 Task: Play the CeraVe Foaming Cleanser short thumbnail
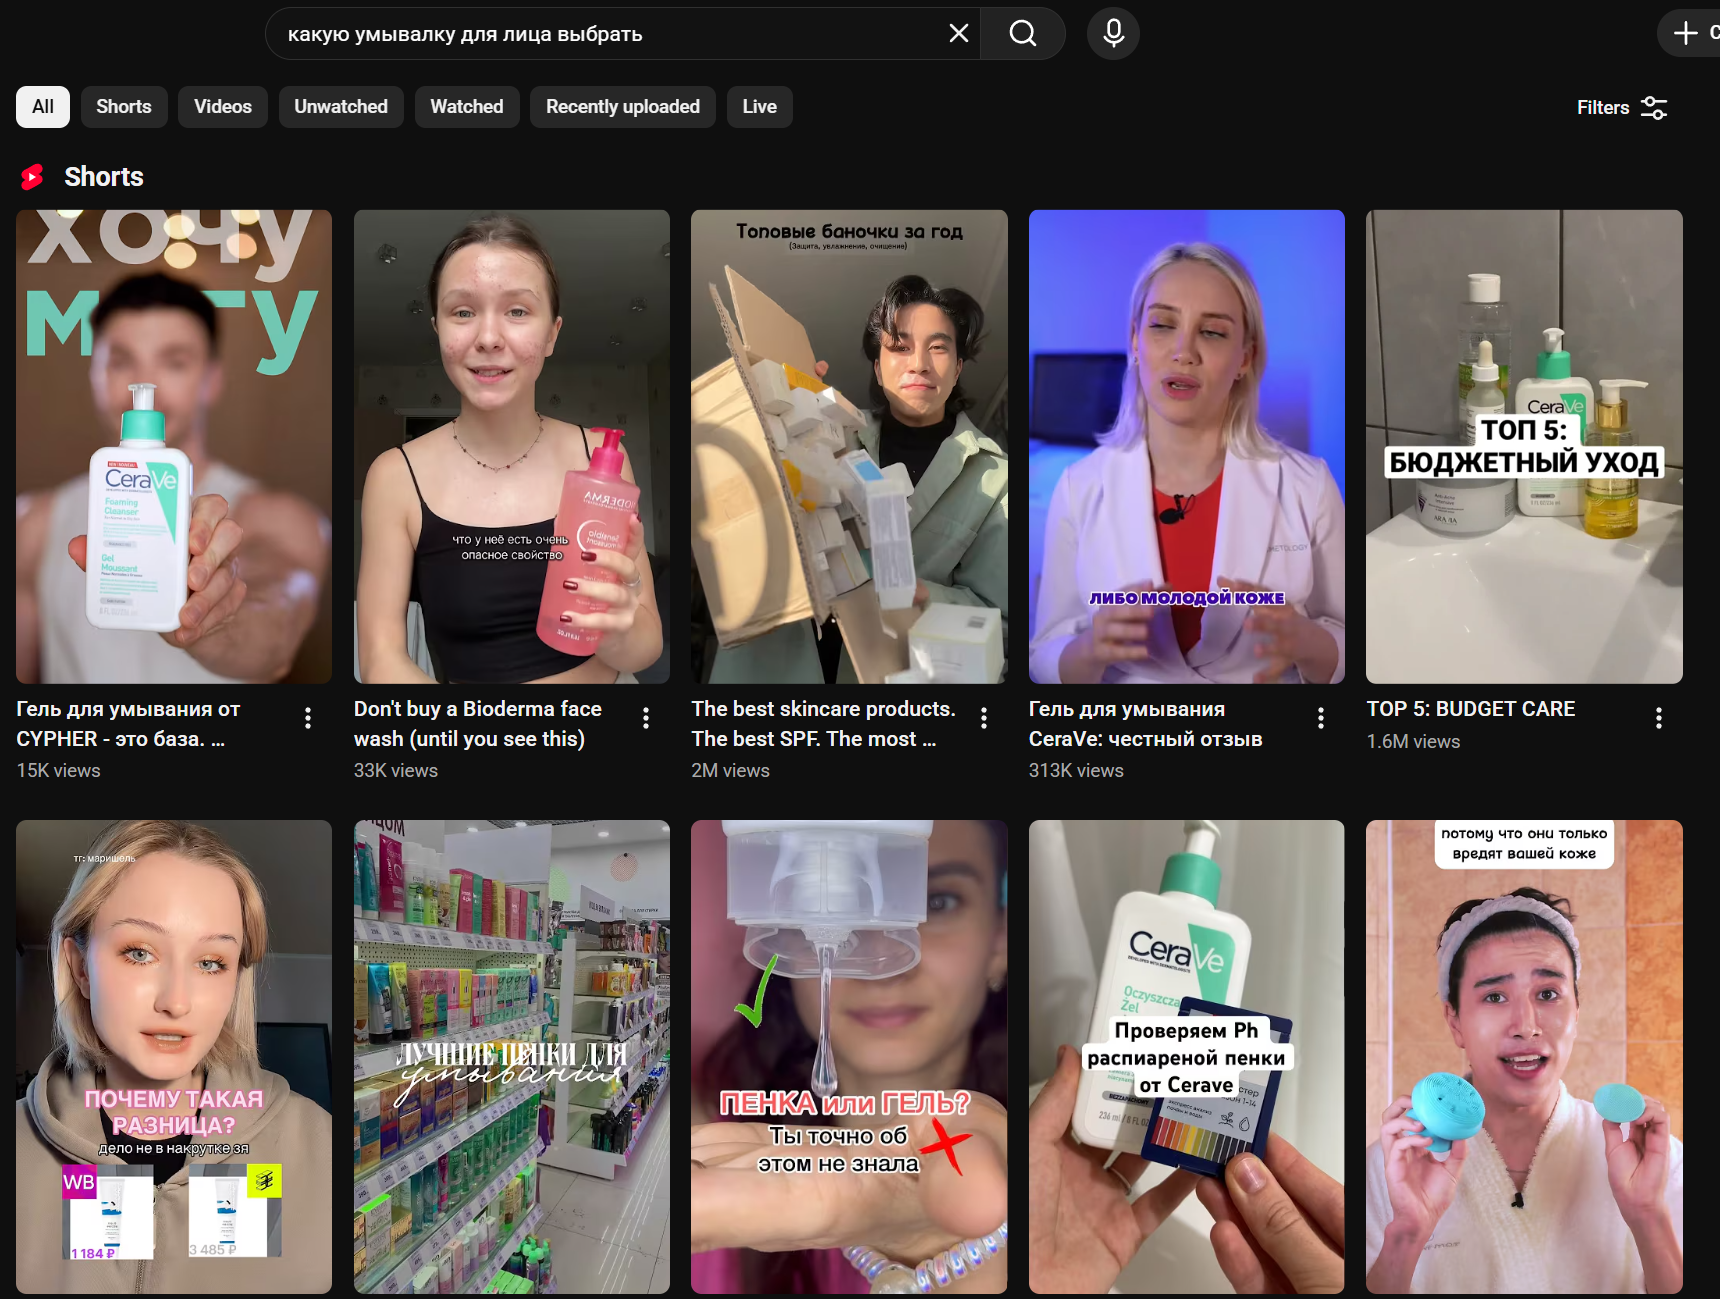[174, 447]
